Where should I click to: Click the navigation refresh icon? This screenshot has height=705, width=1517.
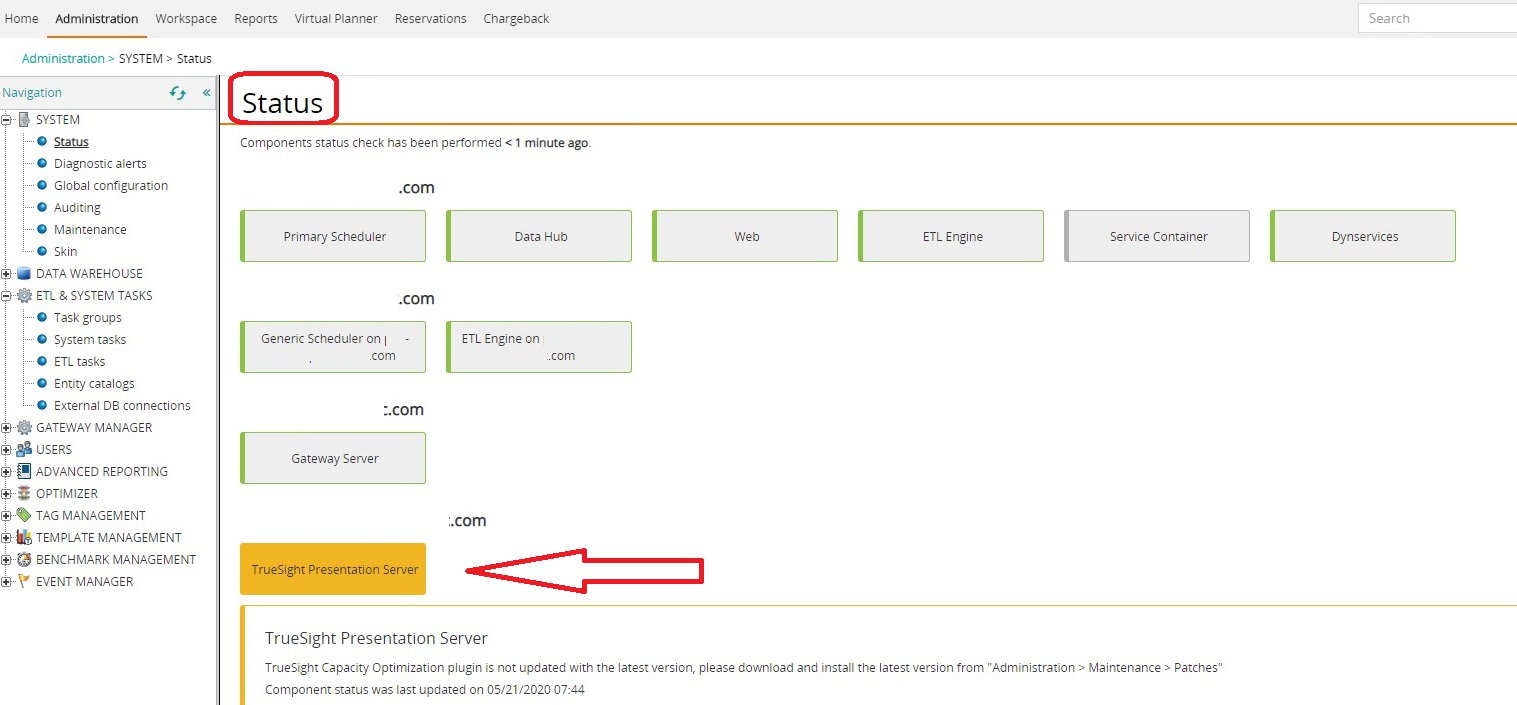(178, 93)
